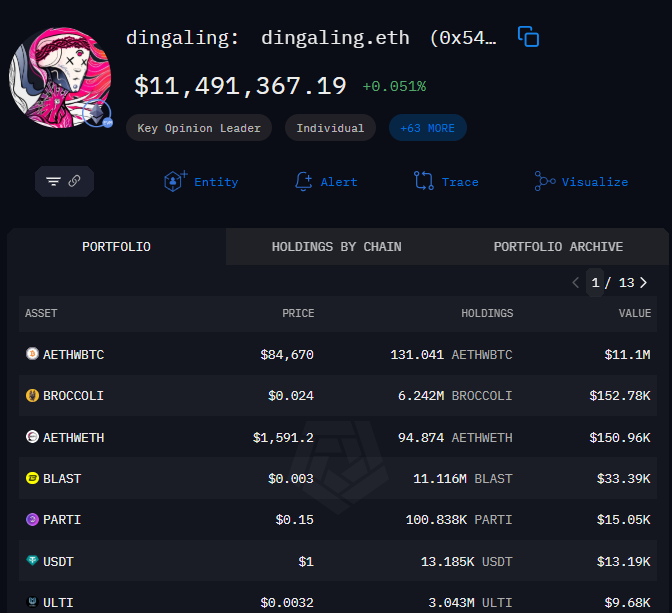Copy the dingaling.eth wallet address

(x=528, y=37)
